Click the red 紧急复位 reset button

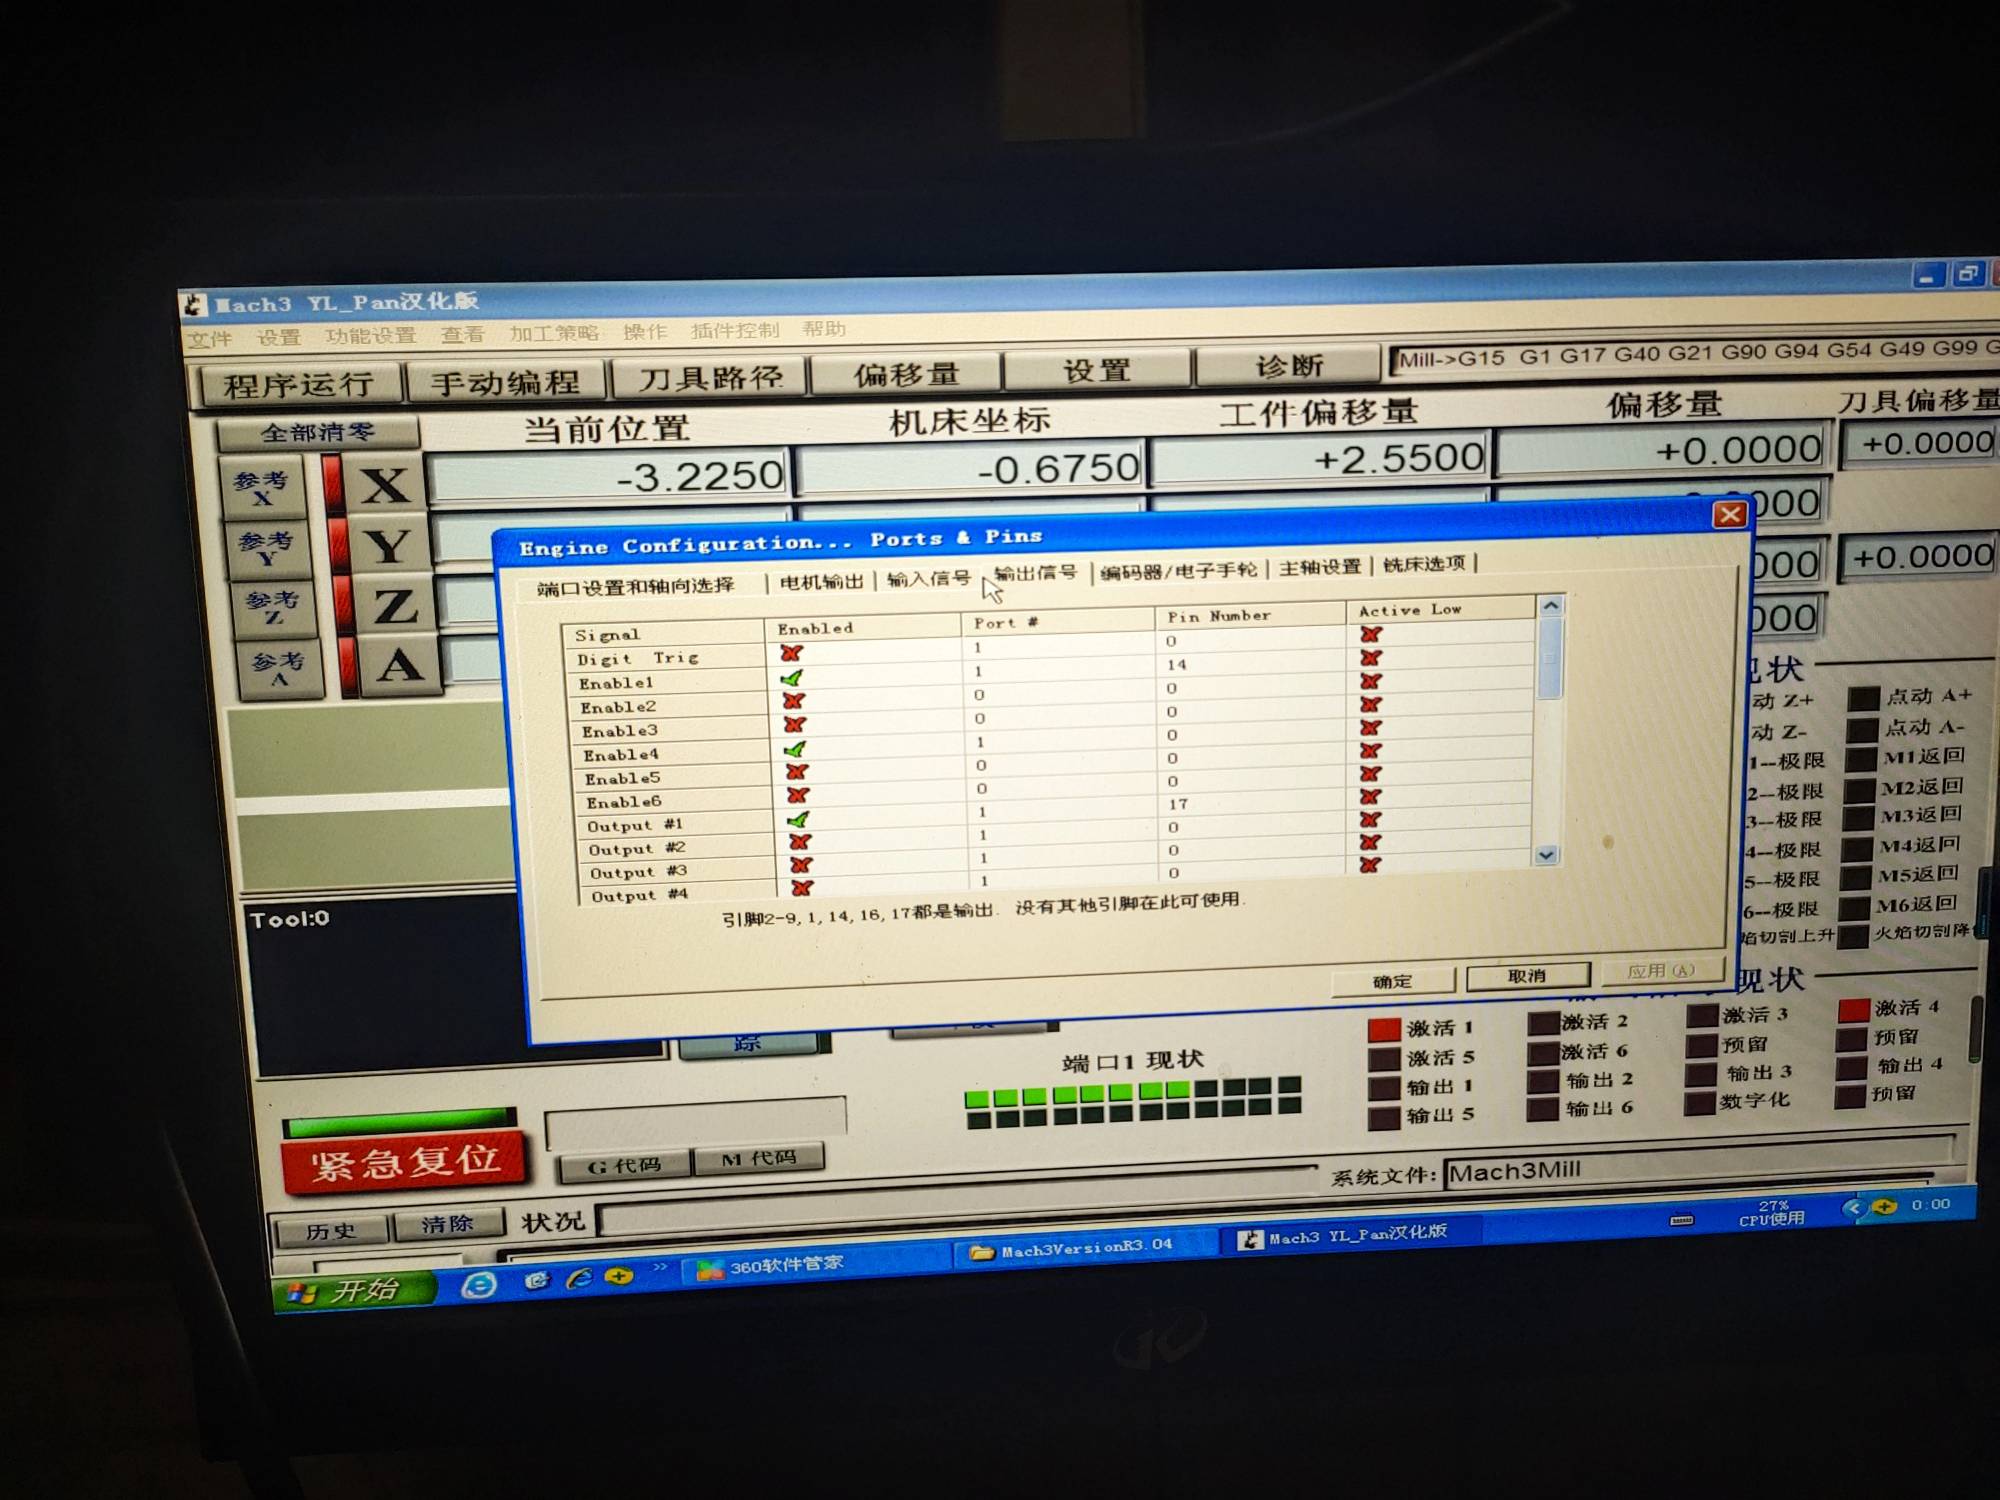(x=404, y=1162)
